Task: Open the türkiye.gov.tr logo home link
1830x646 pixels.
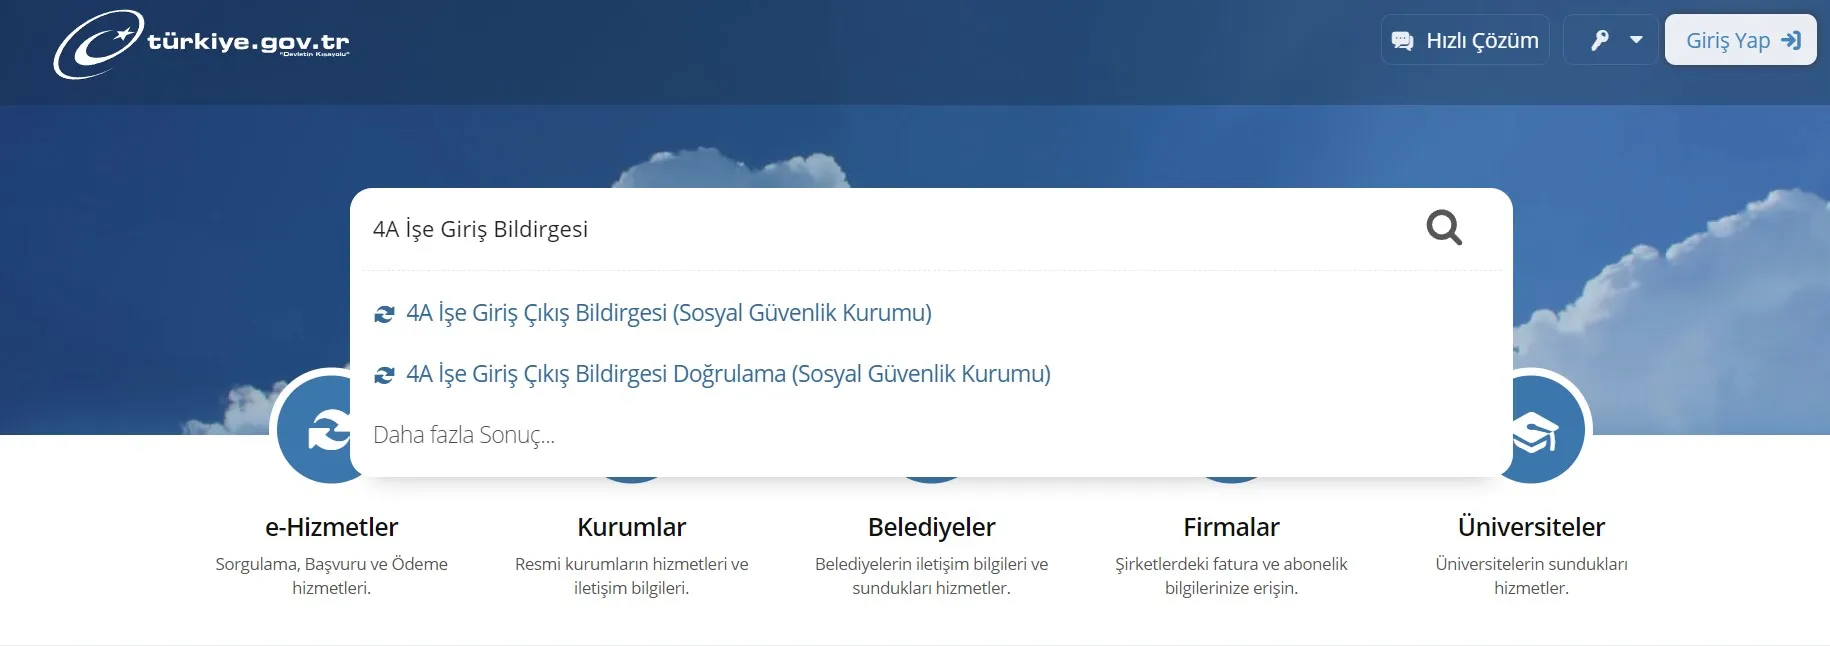Action: (201, 45)
